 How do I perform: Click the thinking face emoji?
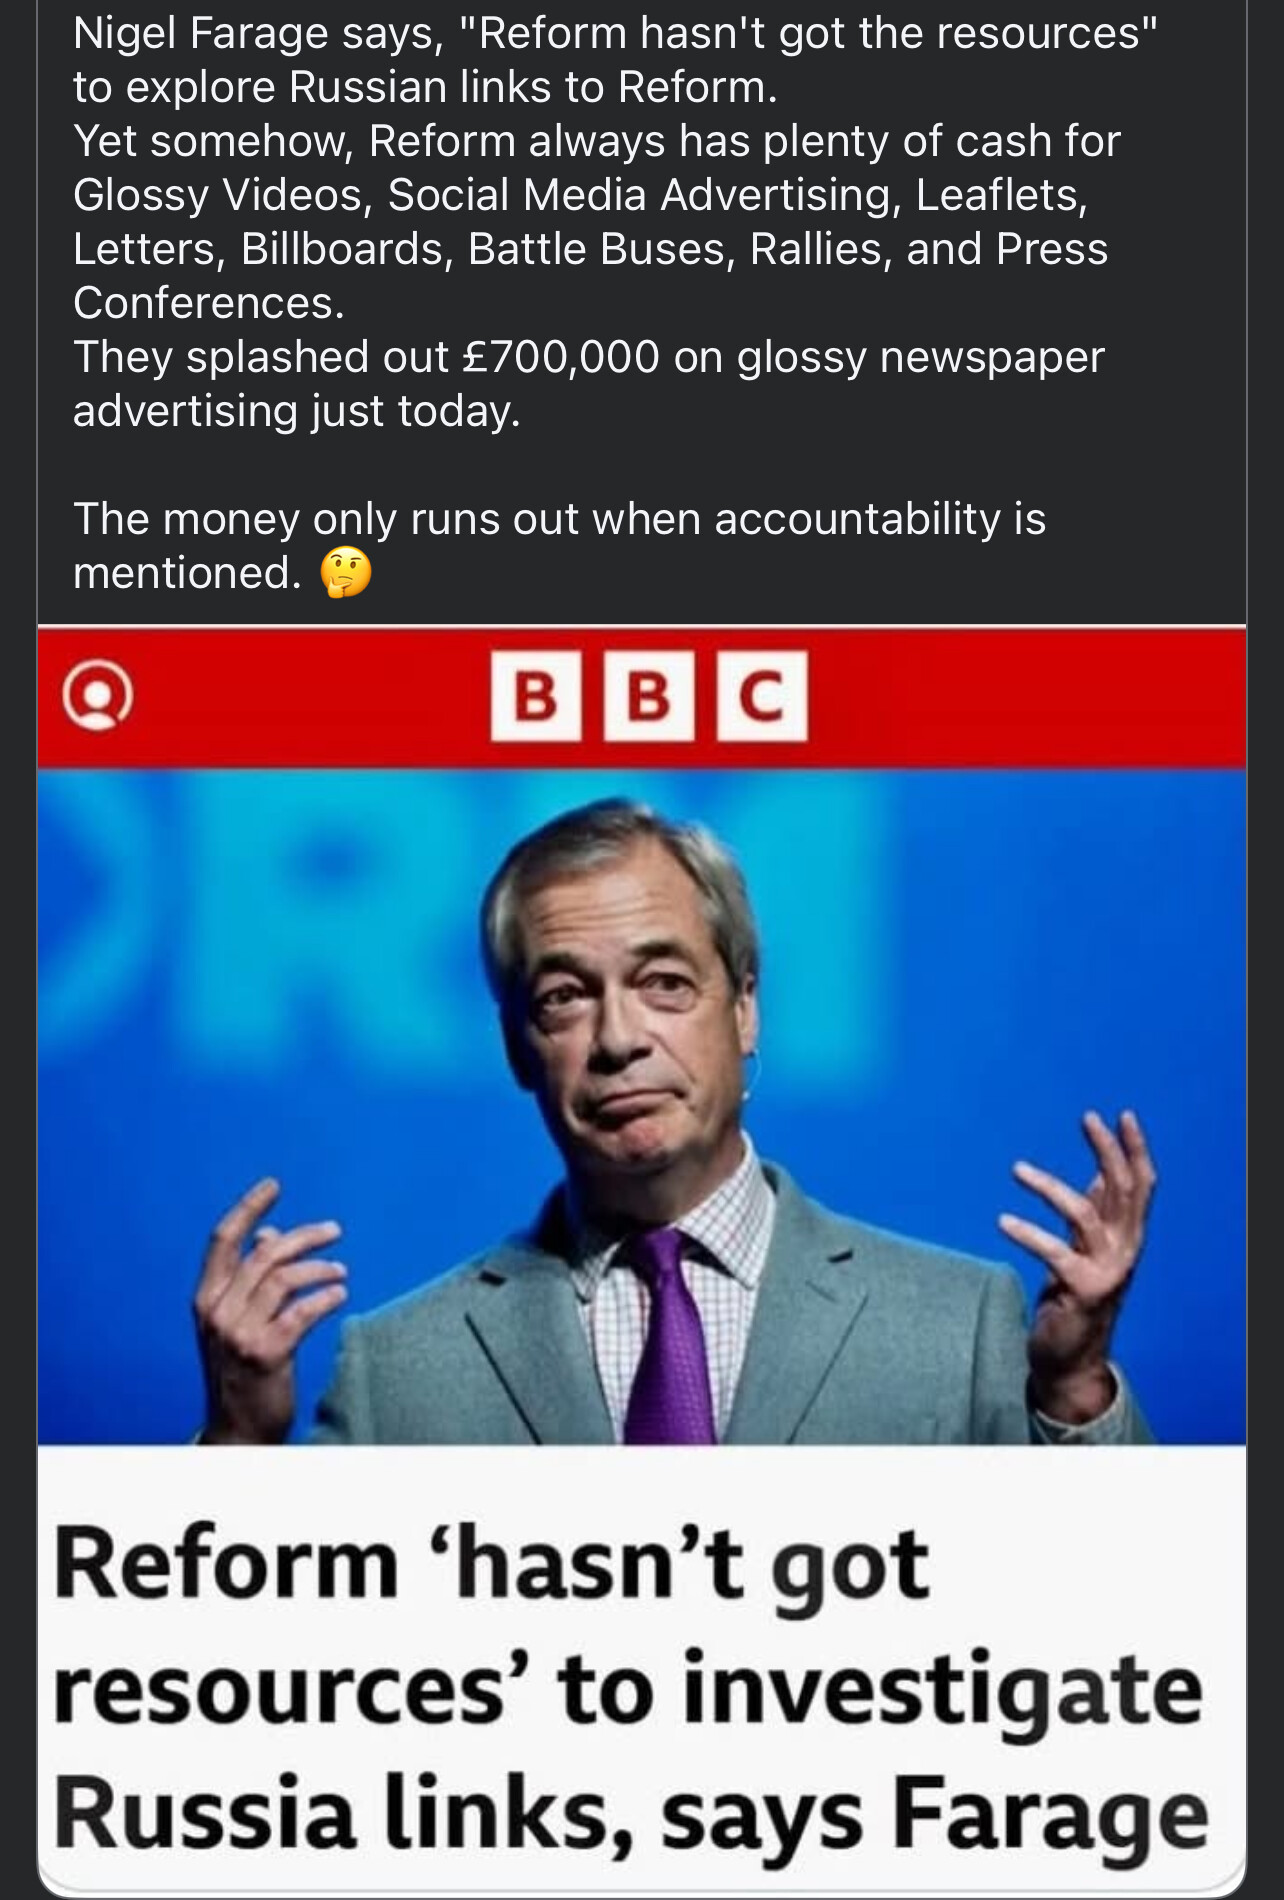tap(346, 573)
